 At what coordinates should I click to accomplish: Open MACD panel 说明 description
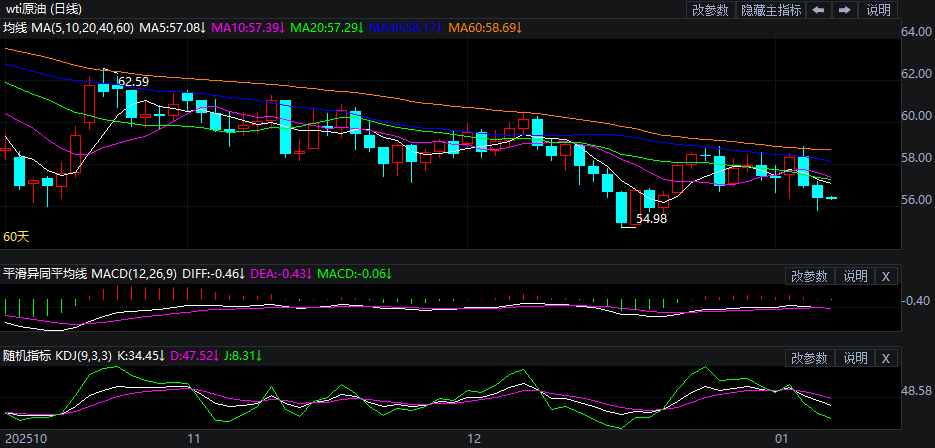[855, 276]
